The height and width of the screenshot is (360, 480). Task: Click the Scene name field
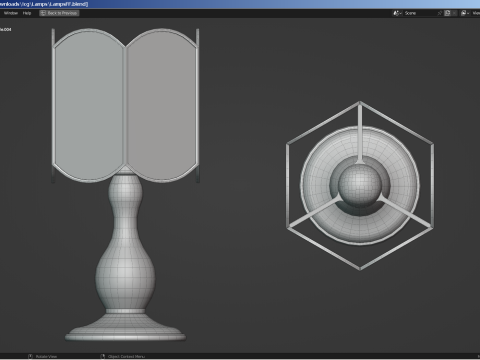pyautogui.click(x=420, y=13)
